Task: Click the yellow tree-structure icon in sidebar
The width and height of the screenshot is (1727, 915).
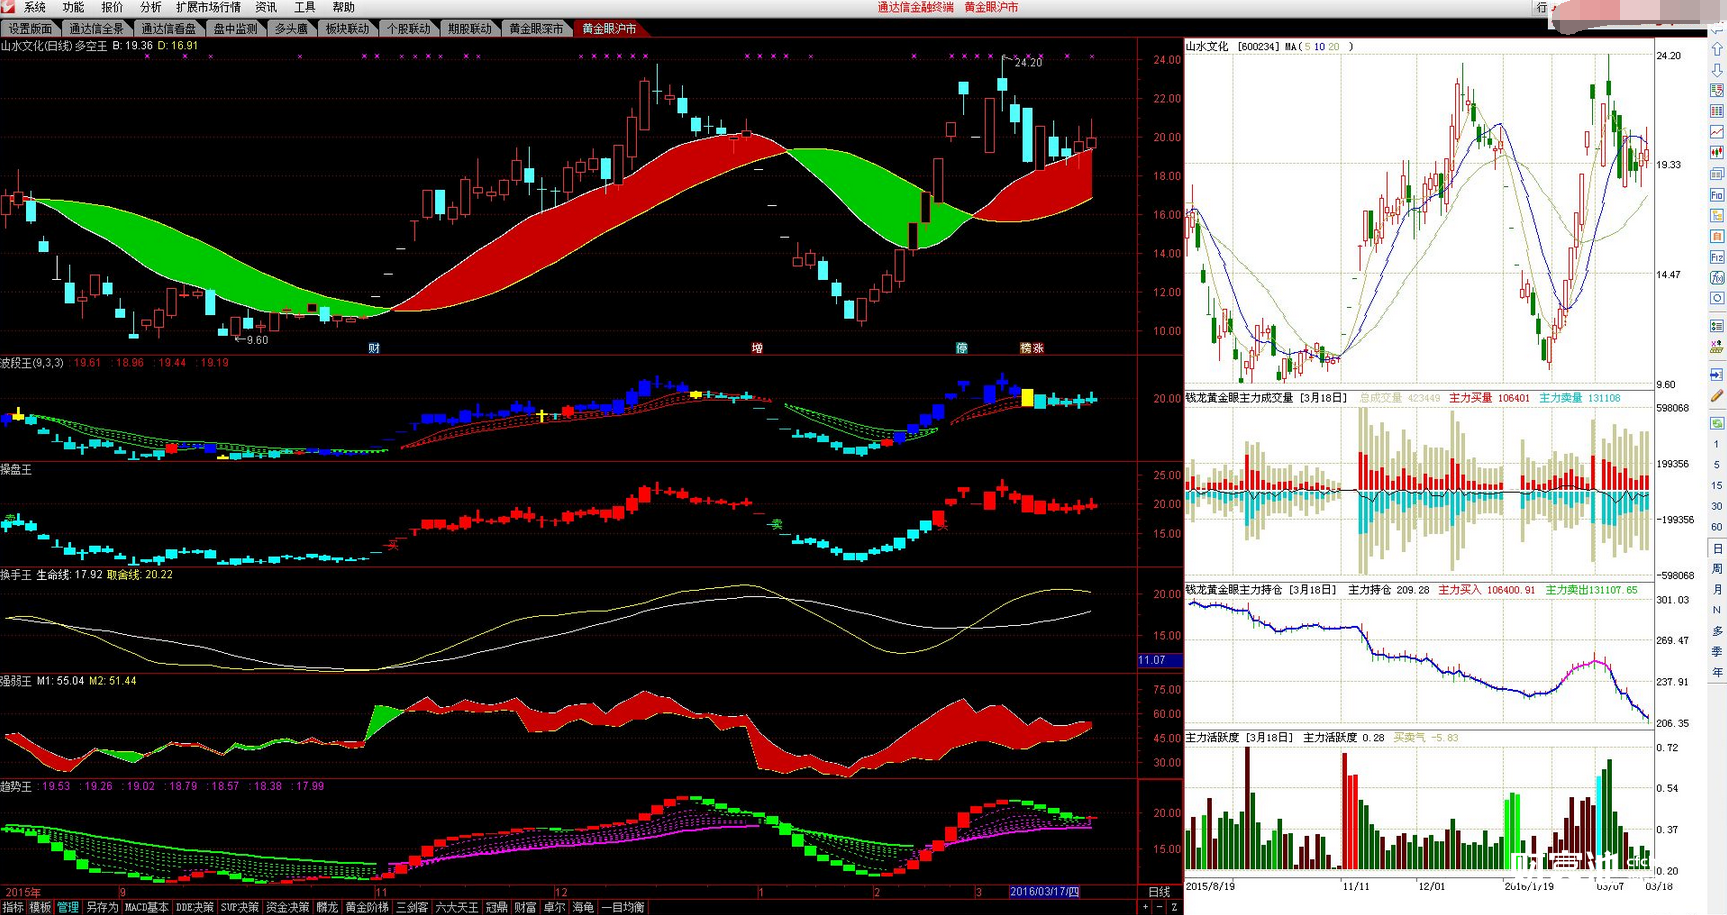Action: coord(1717,216)
